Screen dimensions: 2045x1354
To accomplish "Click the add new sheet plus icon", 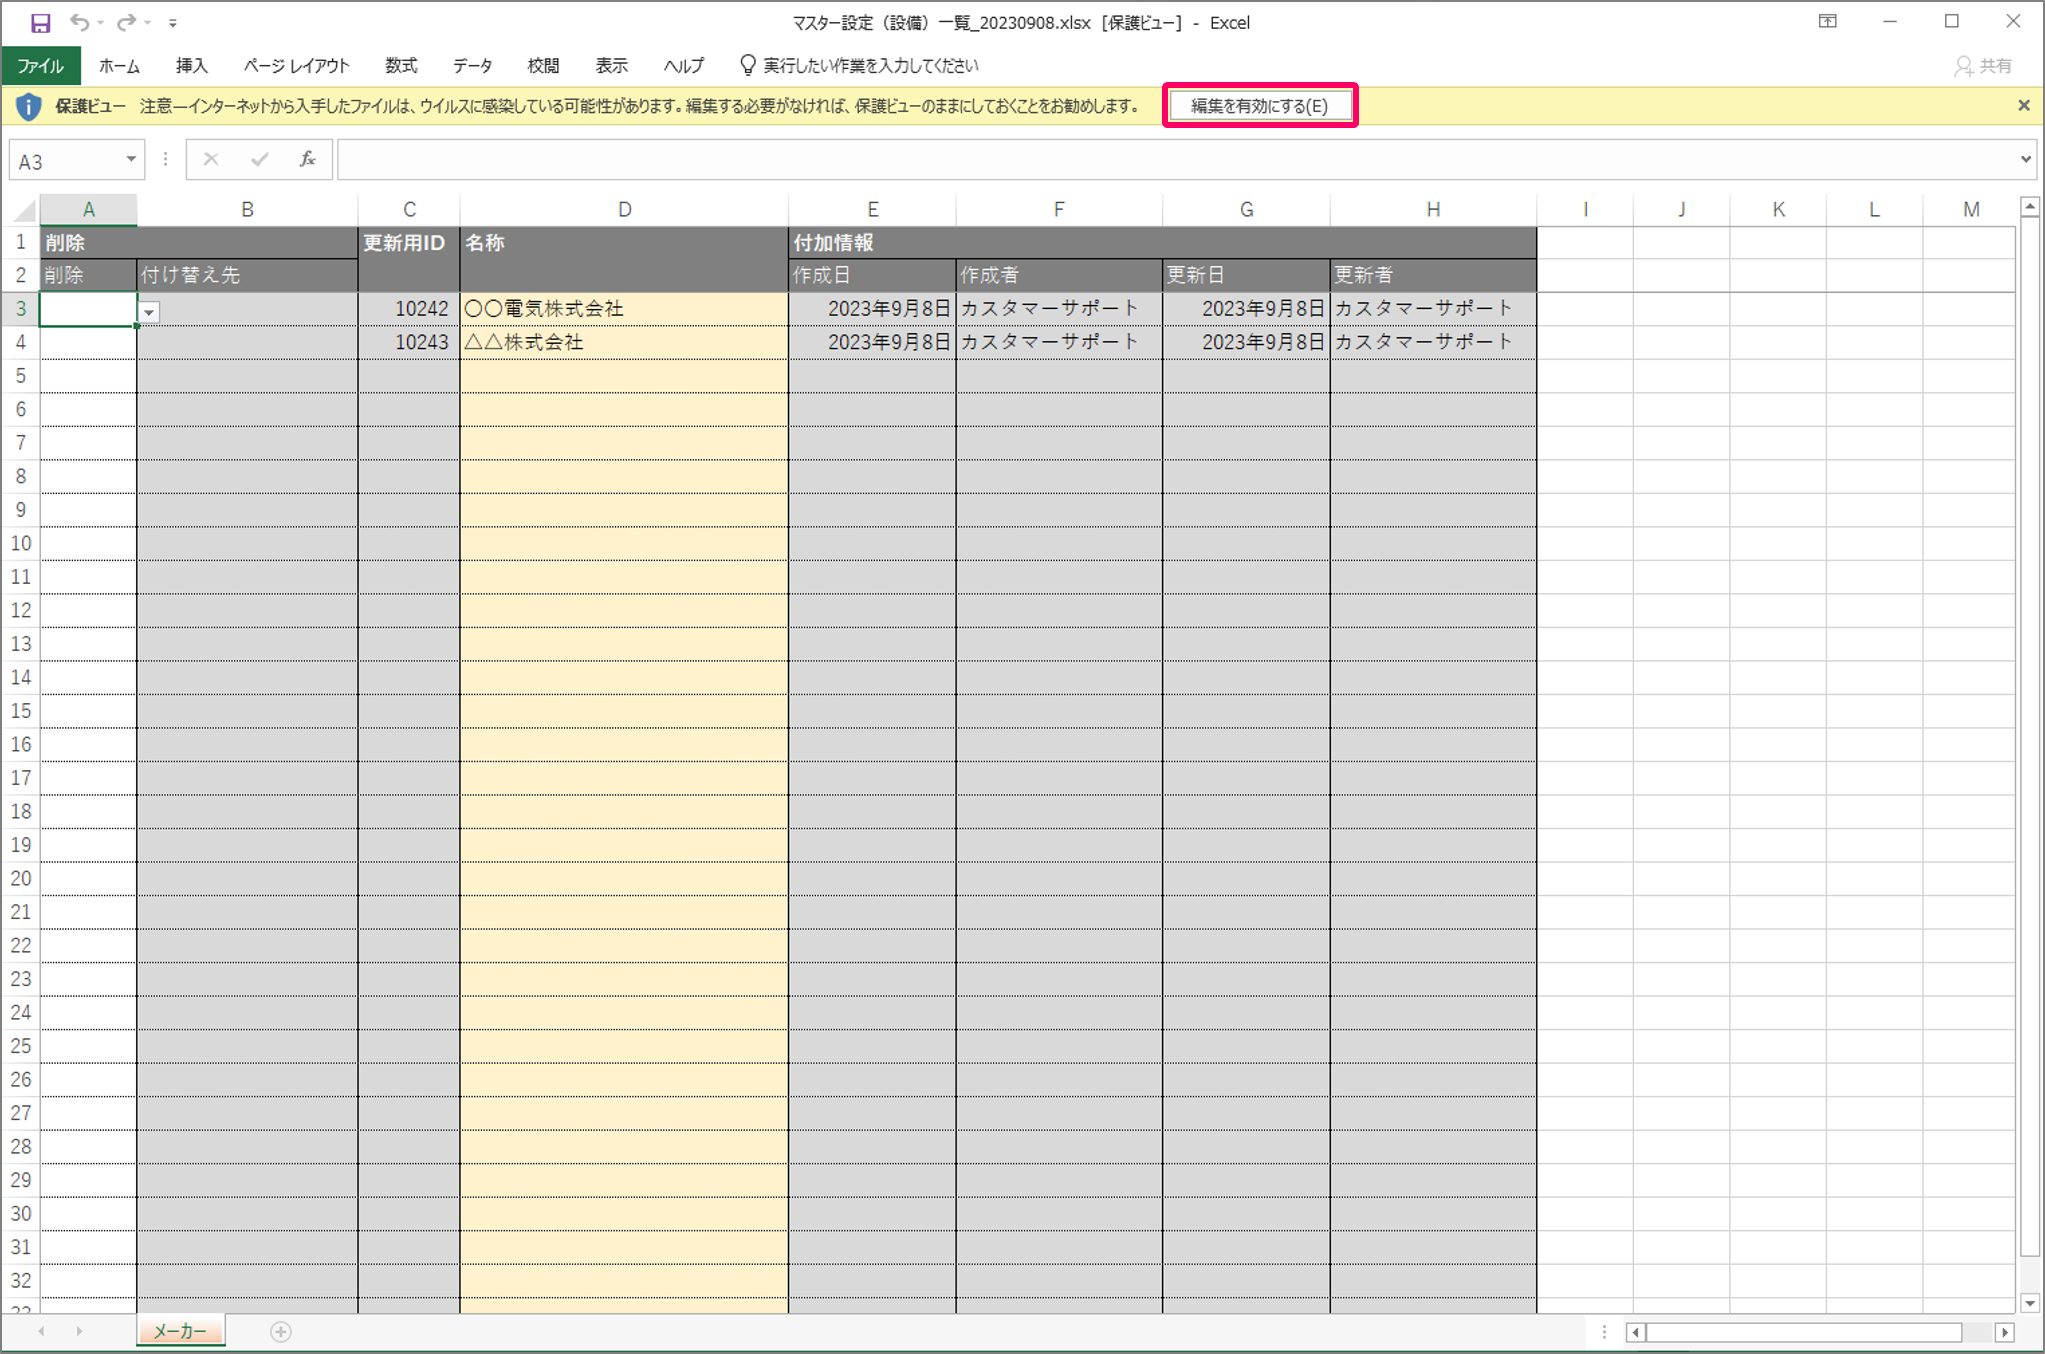I will (281, 1331).
